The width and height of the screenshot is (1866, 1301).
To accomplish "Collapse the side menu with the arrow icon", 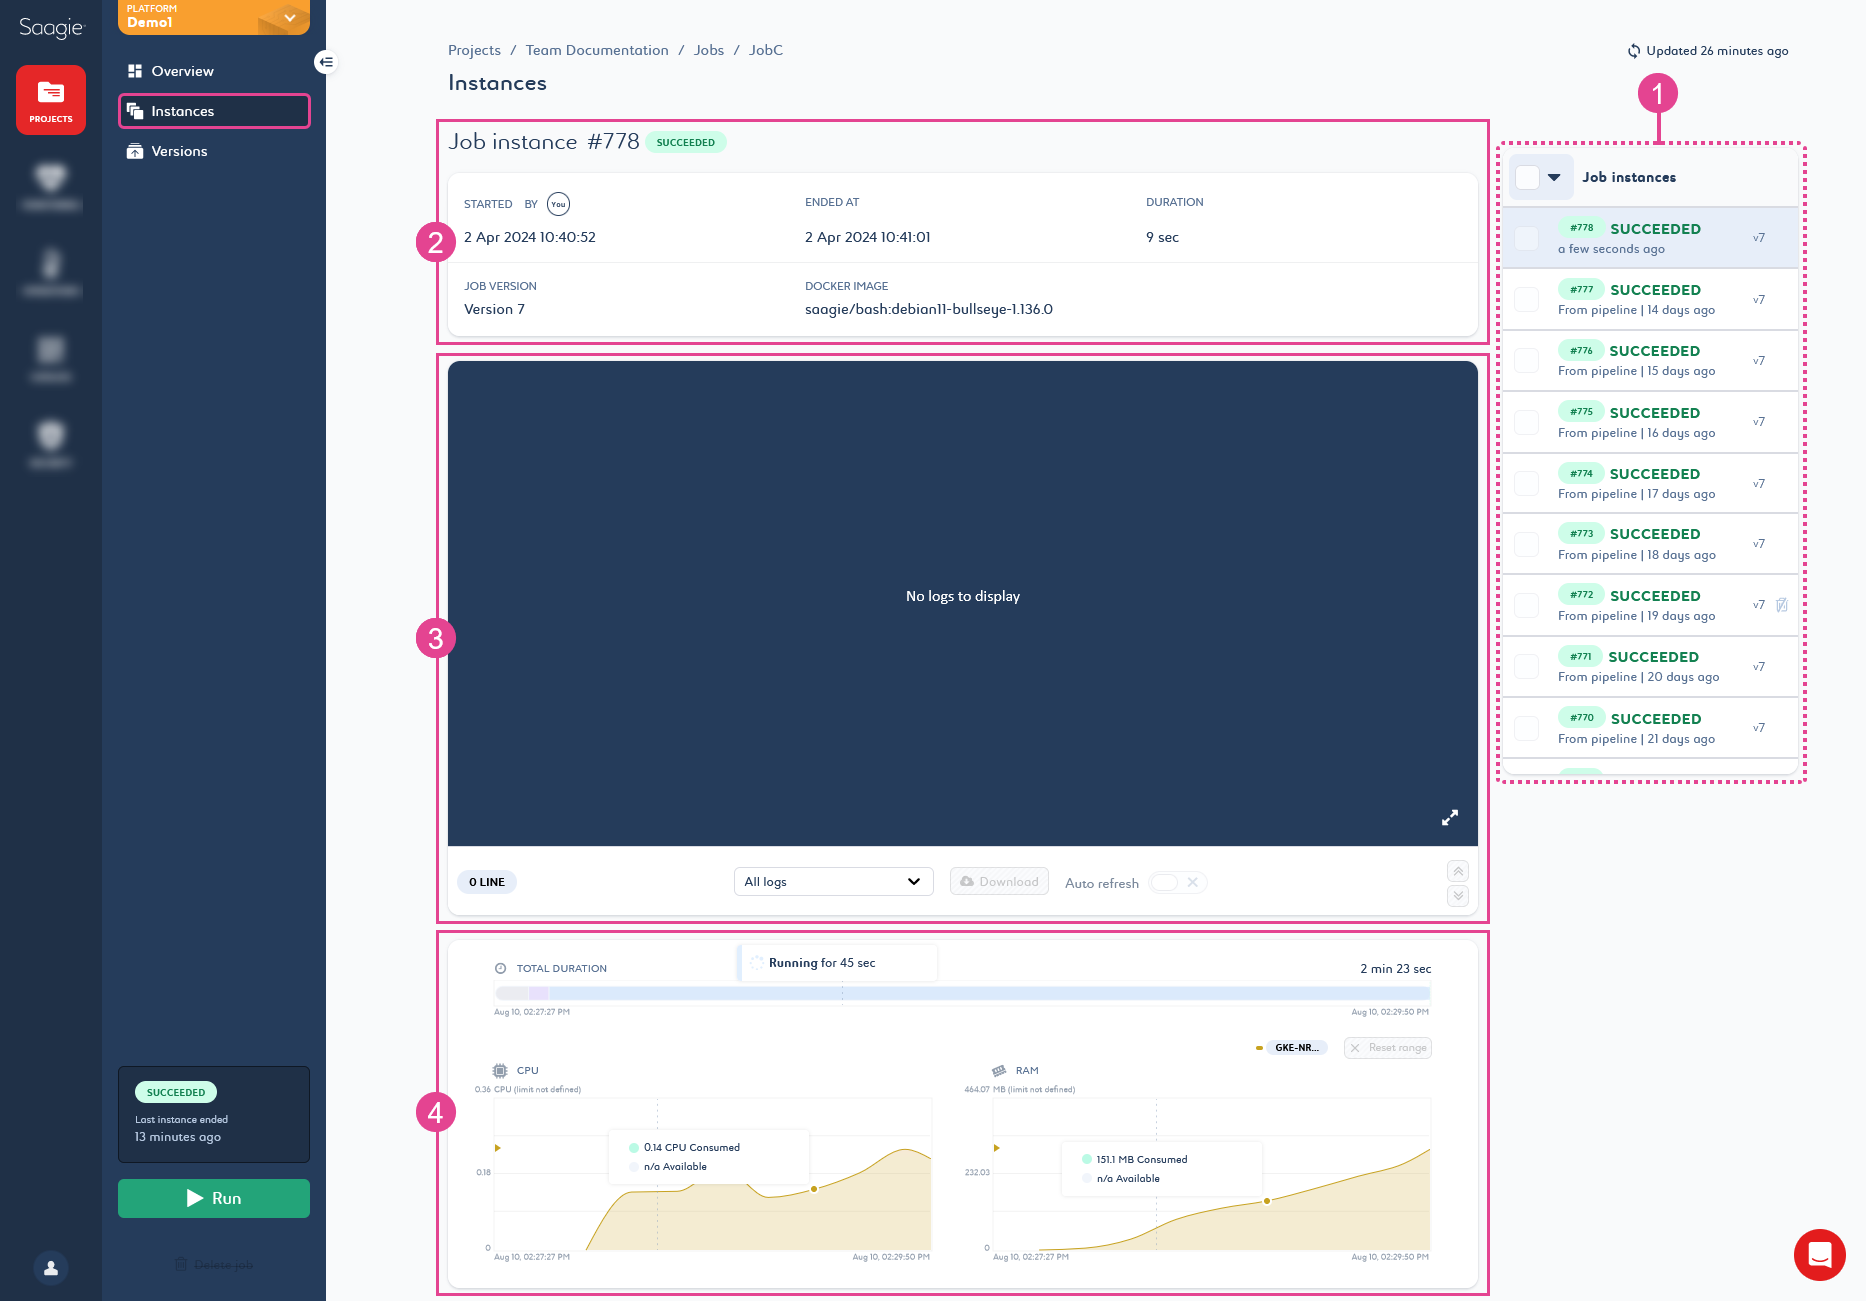I will 325,62.
